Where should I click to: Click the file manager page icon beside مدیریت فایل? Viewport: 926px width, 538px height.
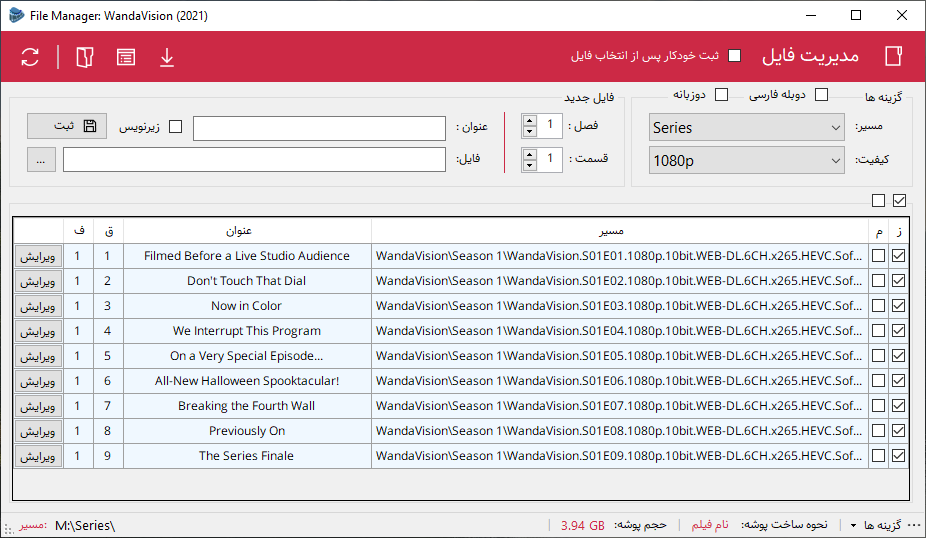pos(894,56)
